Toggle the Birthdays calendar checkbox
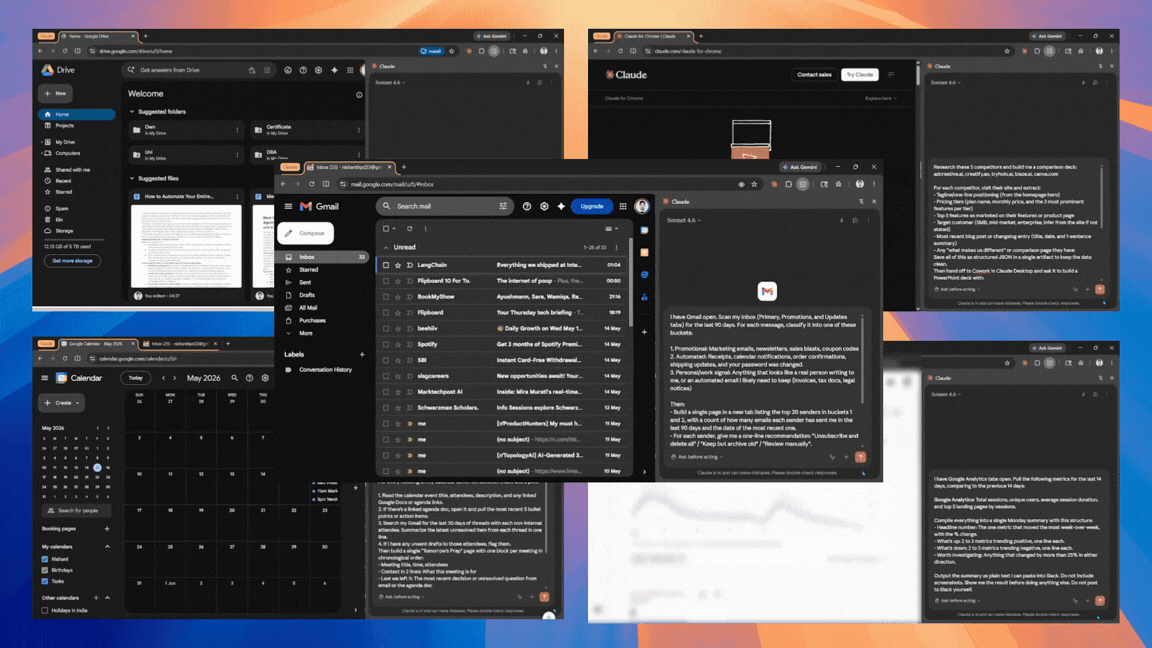 coord(45,570)
